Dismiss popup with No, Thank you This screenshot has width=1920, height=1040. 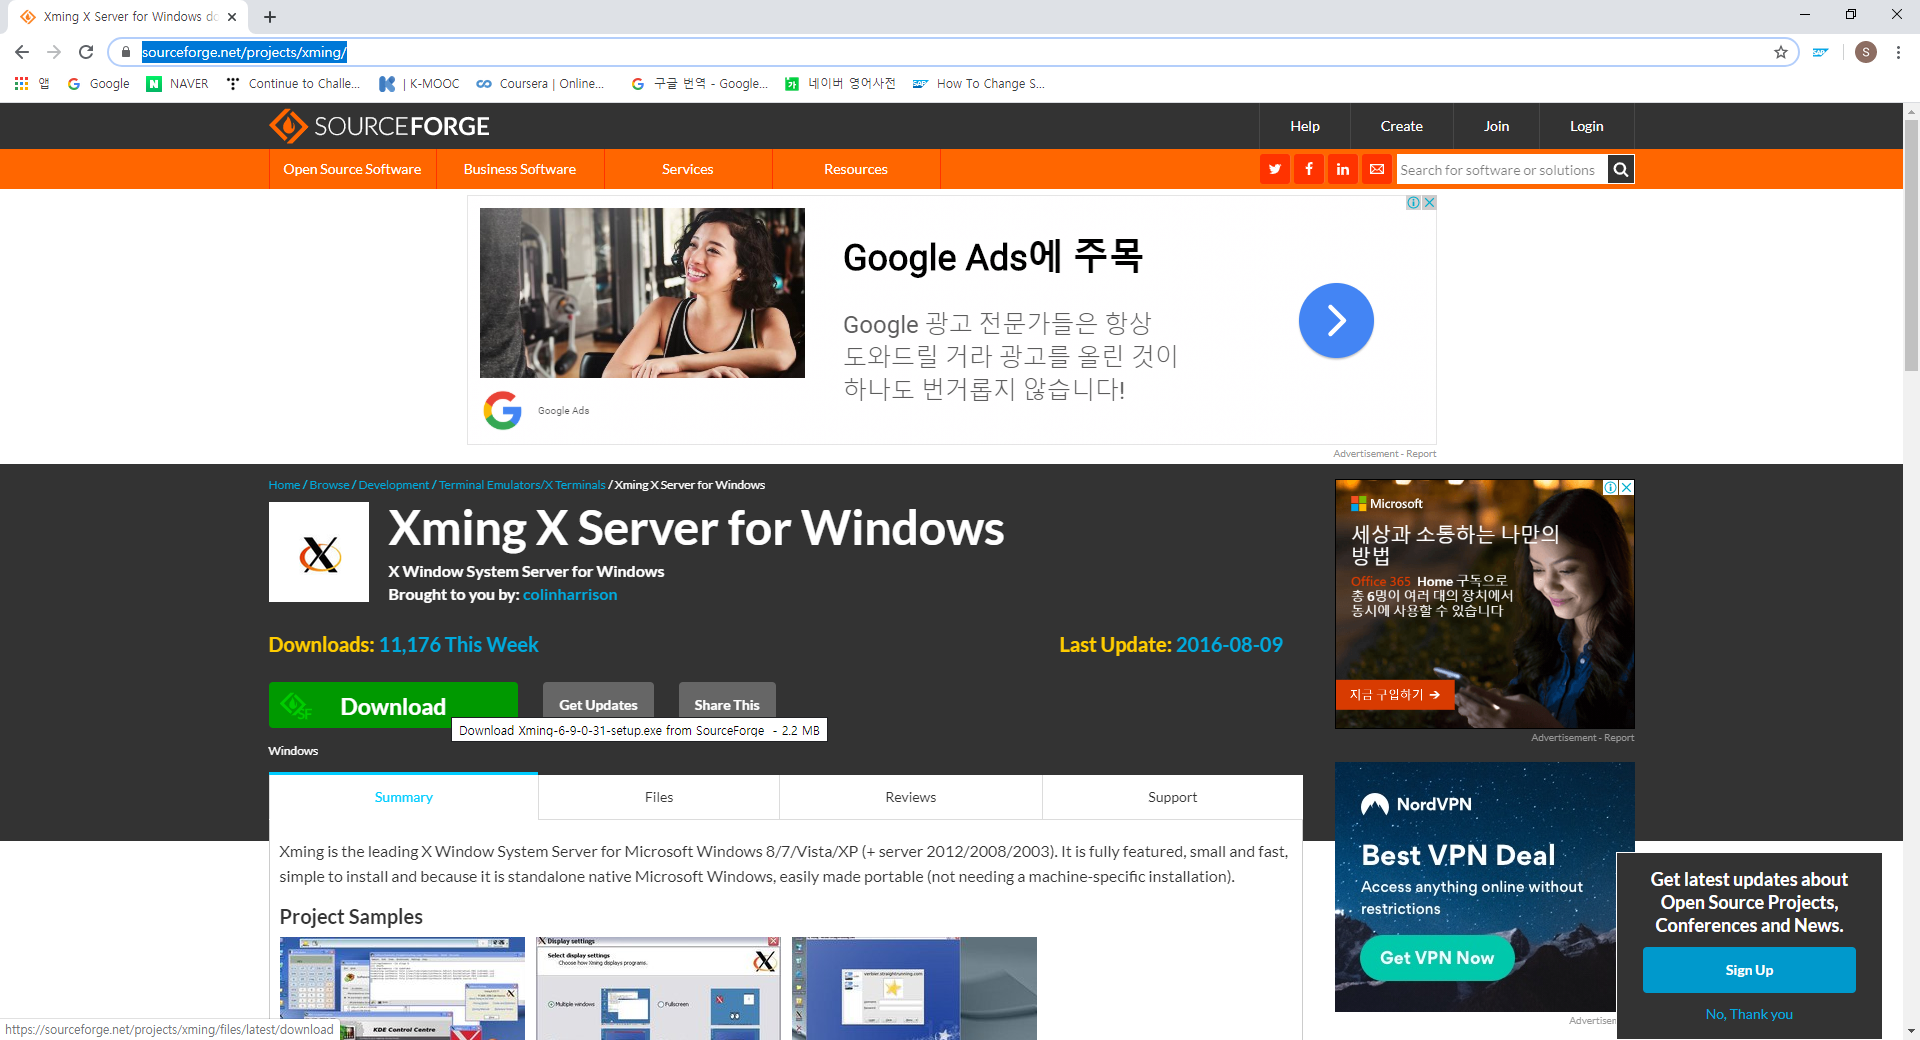pyautogui.click(x=1749, y=1014)
